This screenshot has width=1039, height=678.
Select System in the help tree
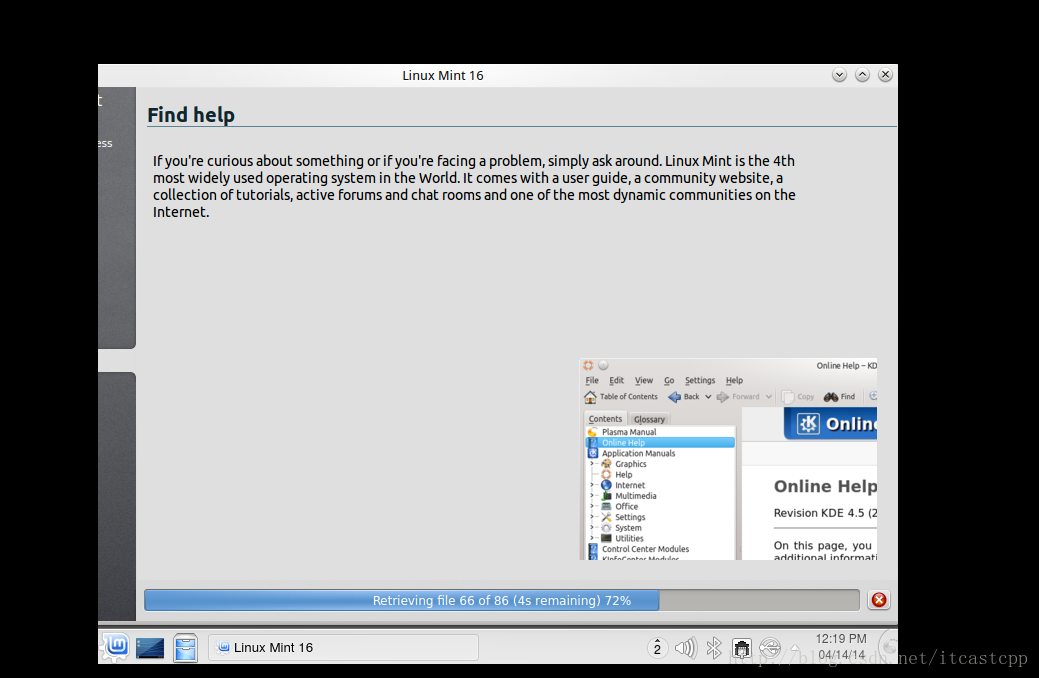(628, 528)
